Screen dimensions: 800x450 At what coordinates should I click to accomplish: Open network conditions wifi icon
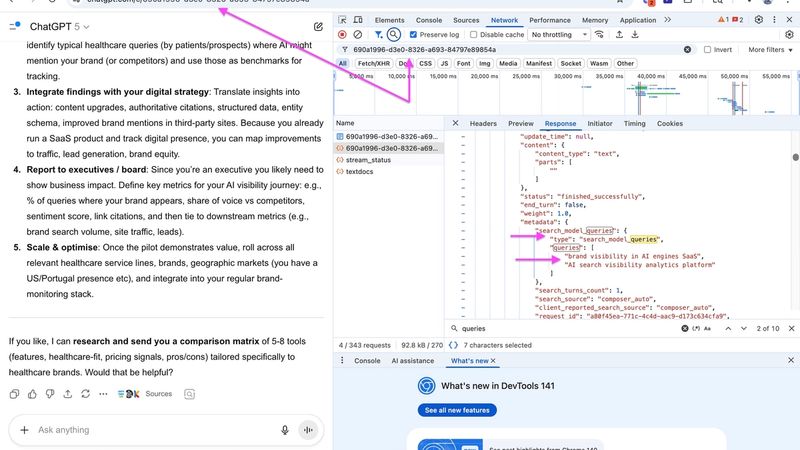point(599,35)
